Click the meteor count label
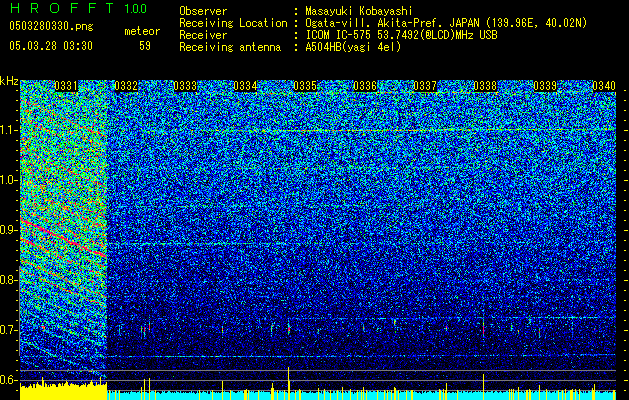The width and height of the screenshot is (629, 400). point(142,31)
